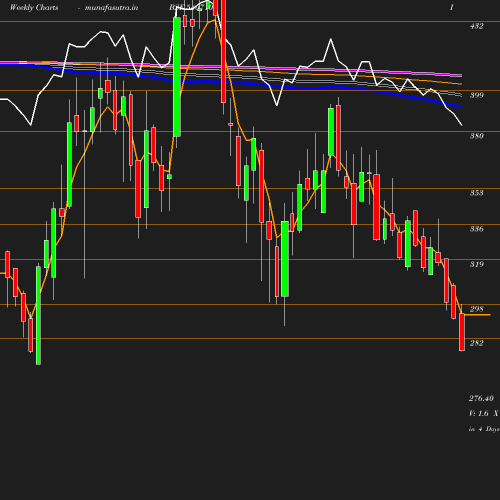
Task: Select the 298 price level label
Action: (476, 309)
